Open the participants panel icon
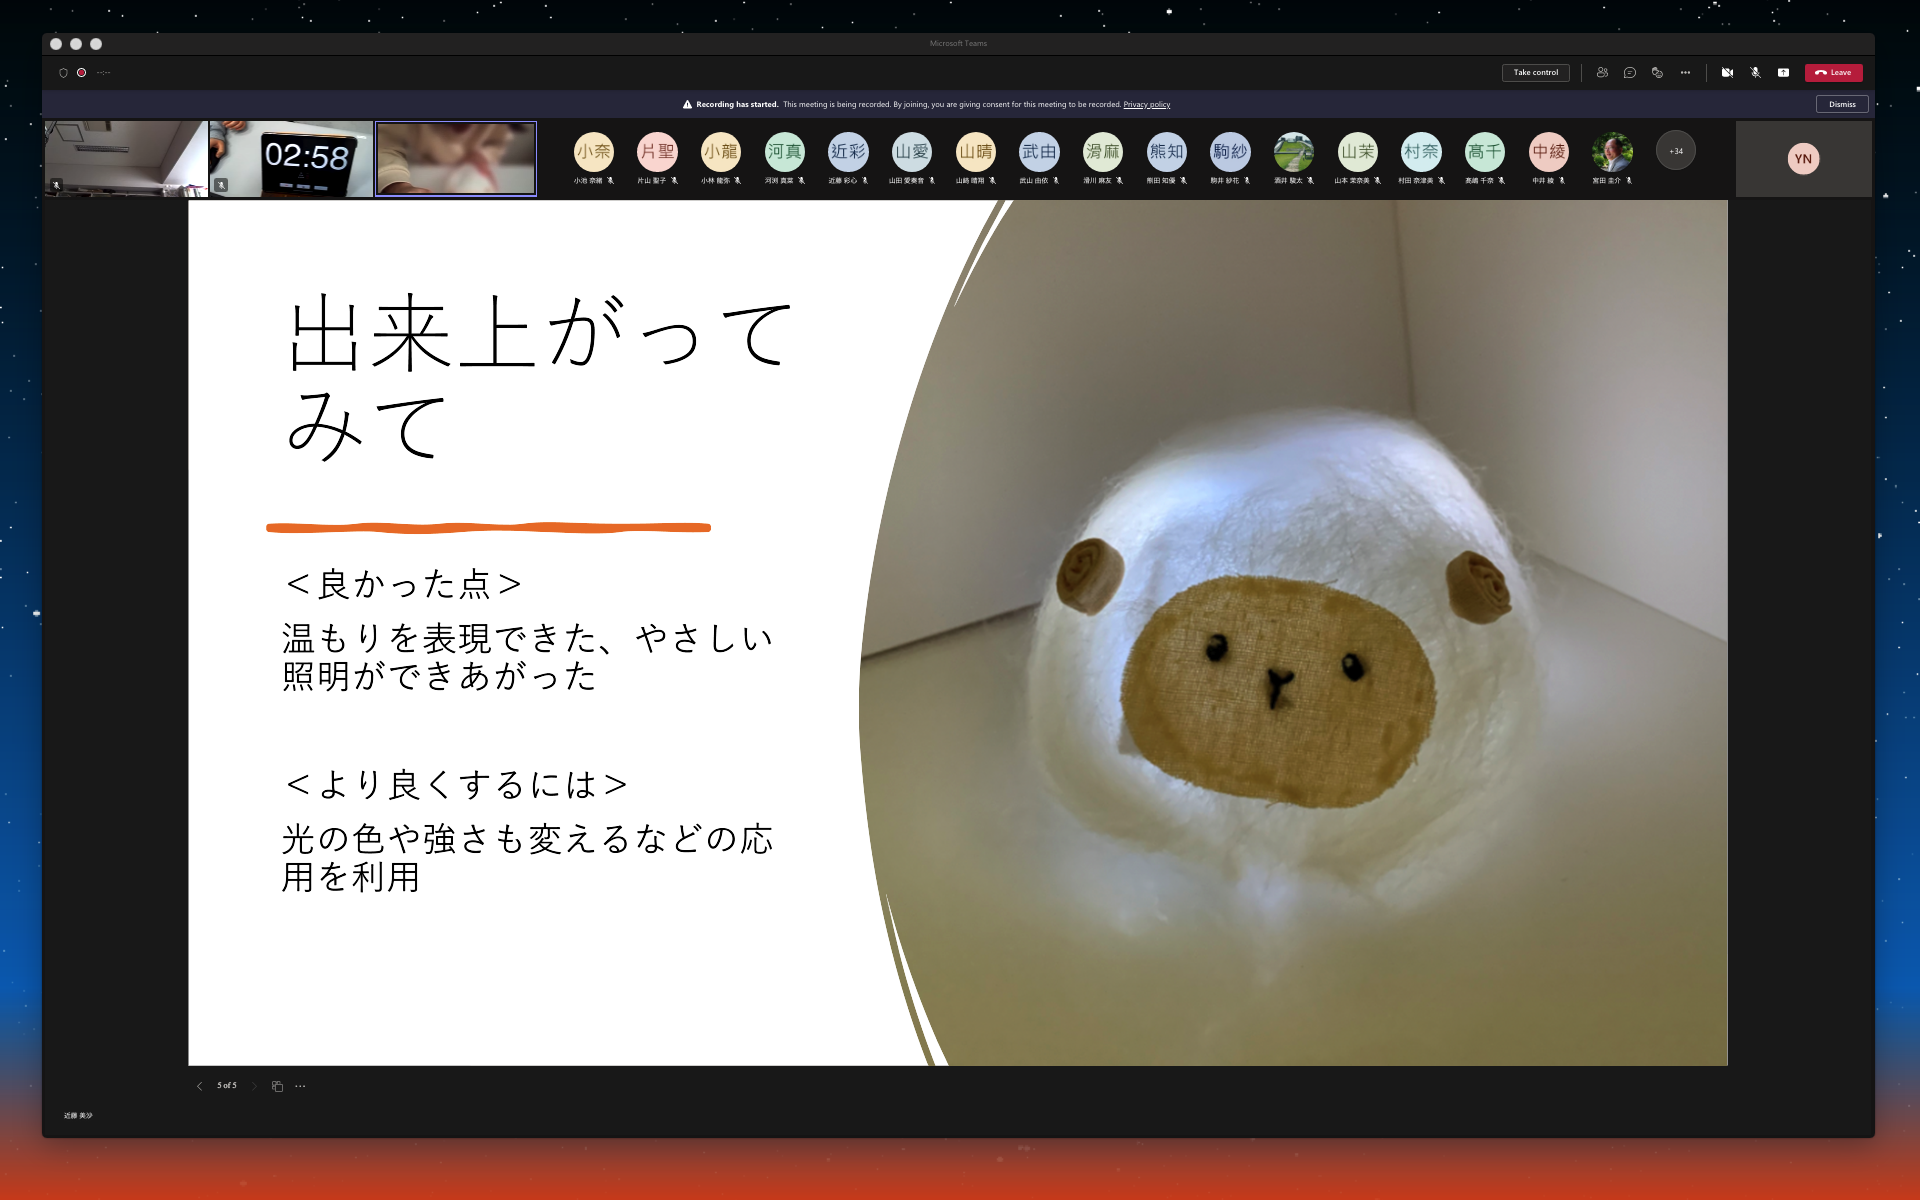Viewport: 1920px width, 1200px height. point(1602,73)
